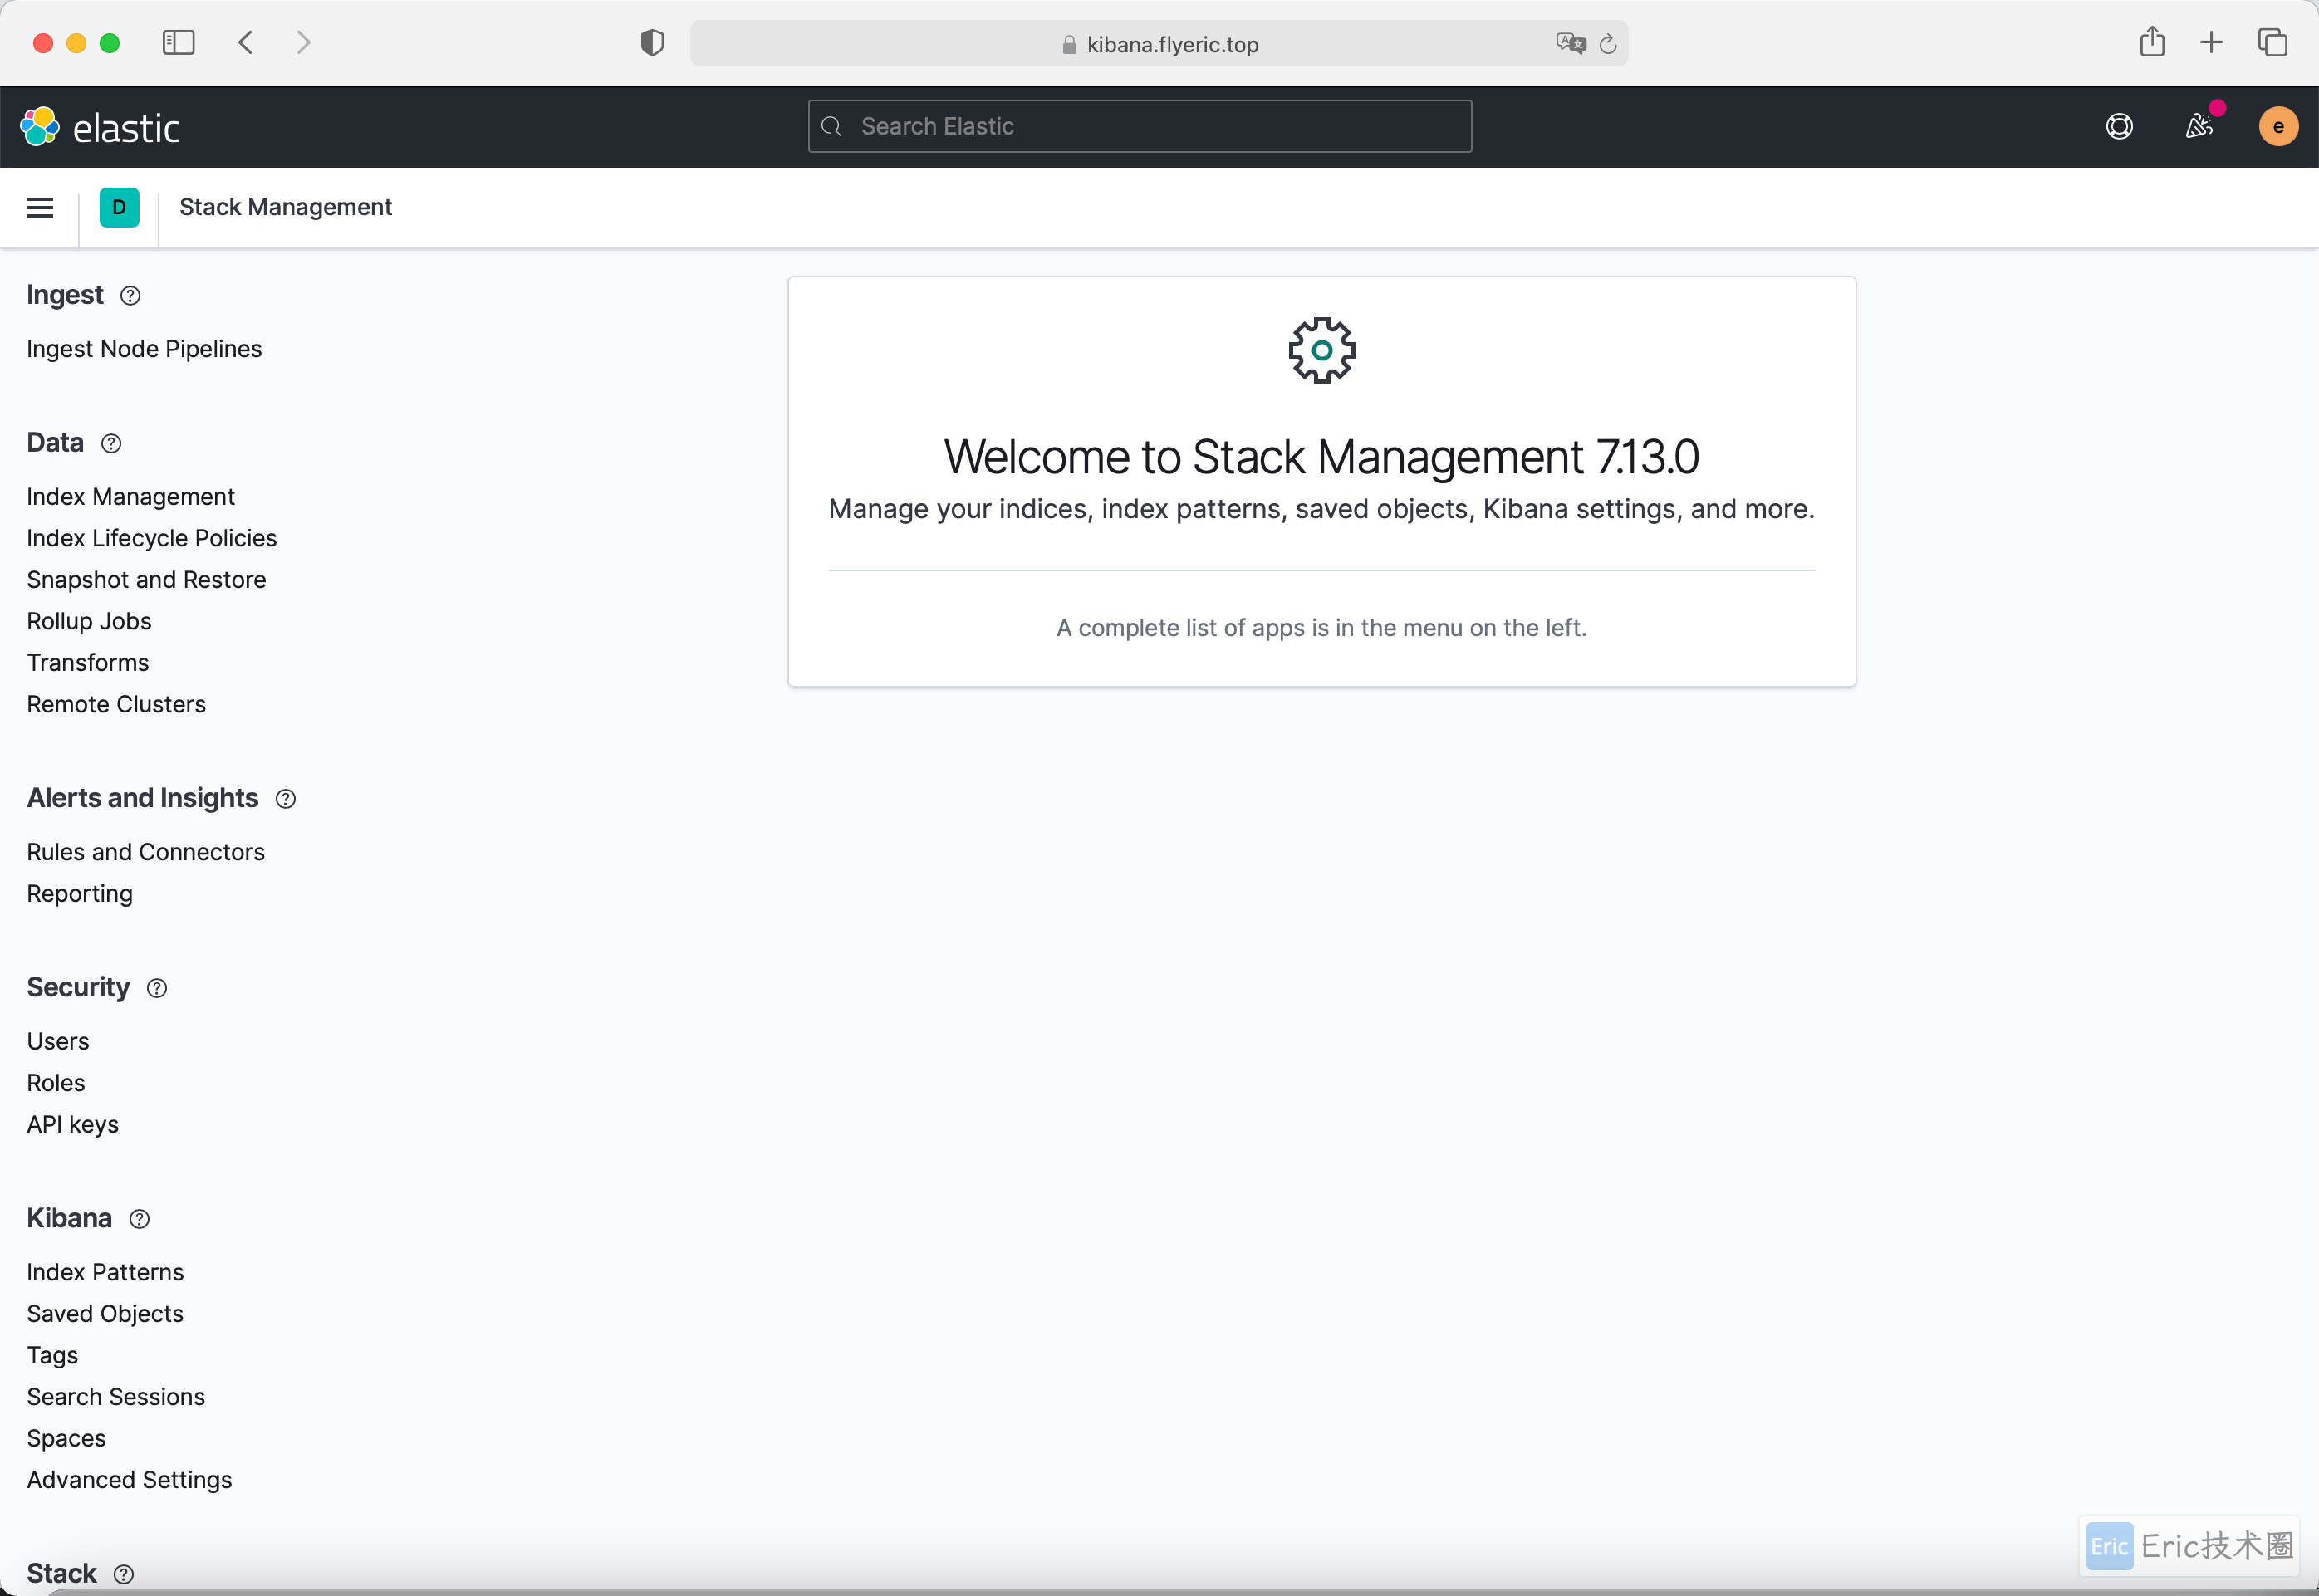
Task: Go back in Safari history
Action: [245, 42]
